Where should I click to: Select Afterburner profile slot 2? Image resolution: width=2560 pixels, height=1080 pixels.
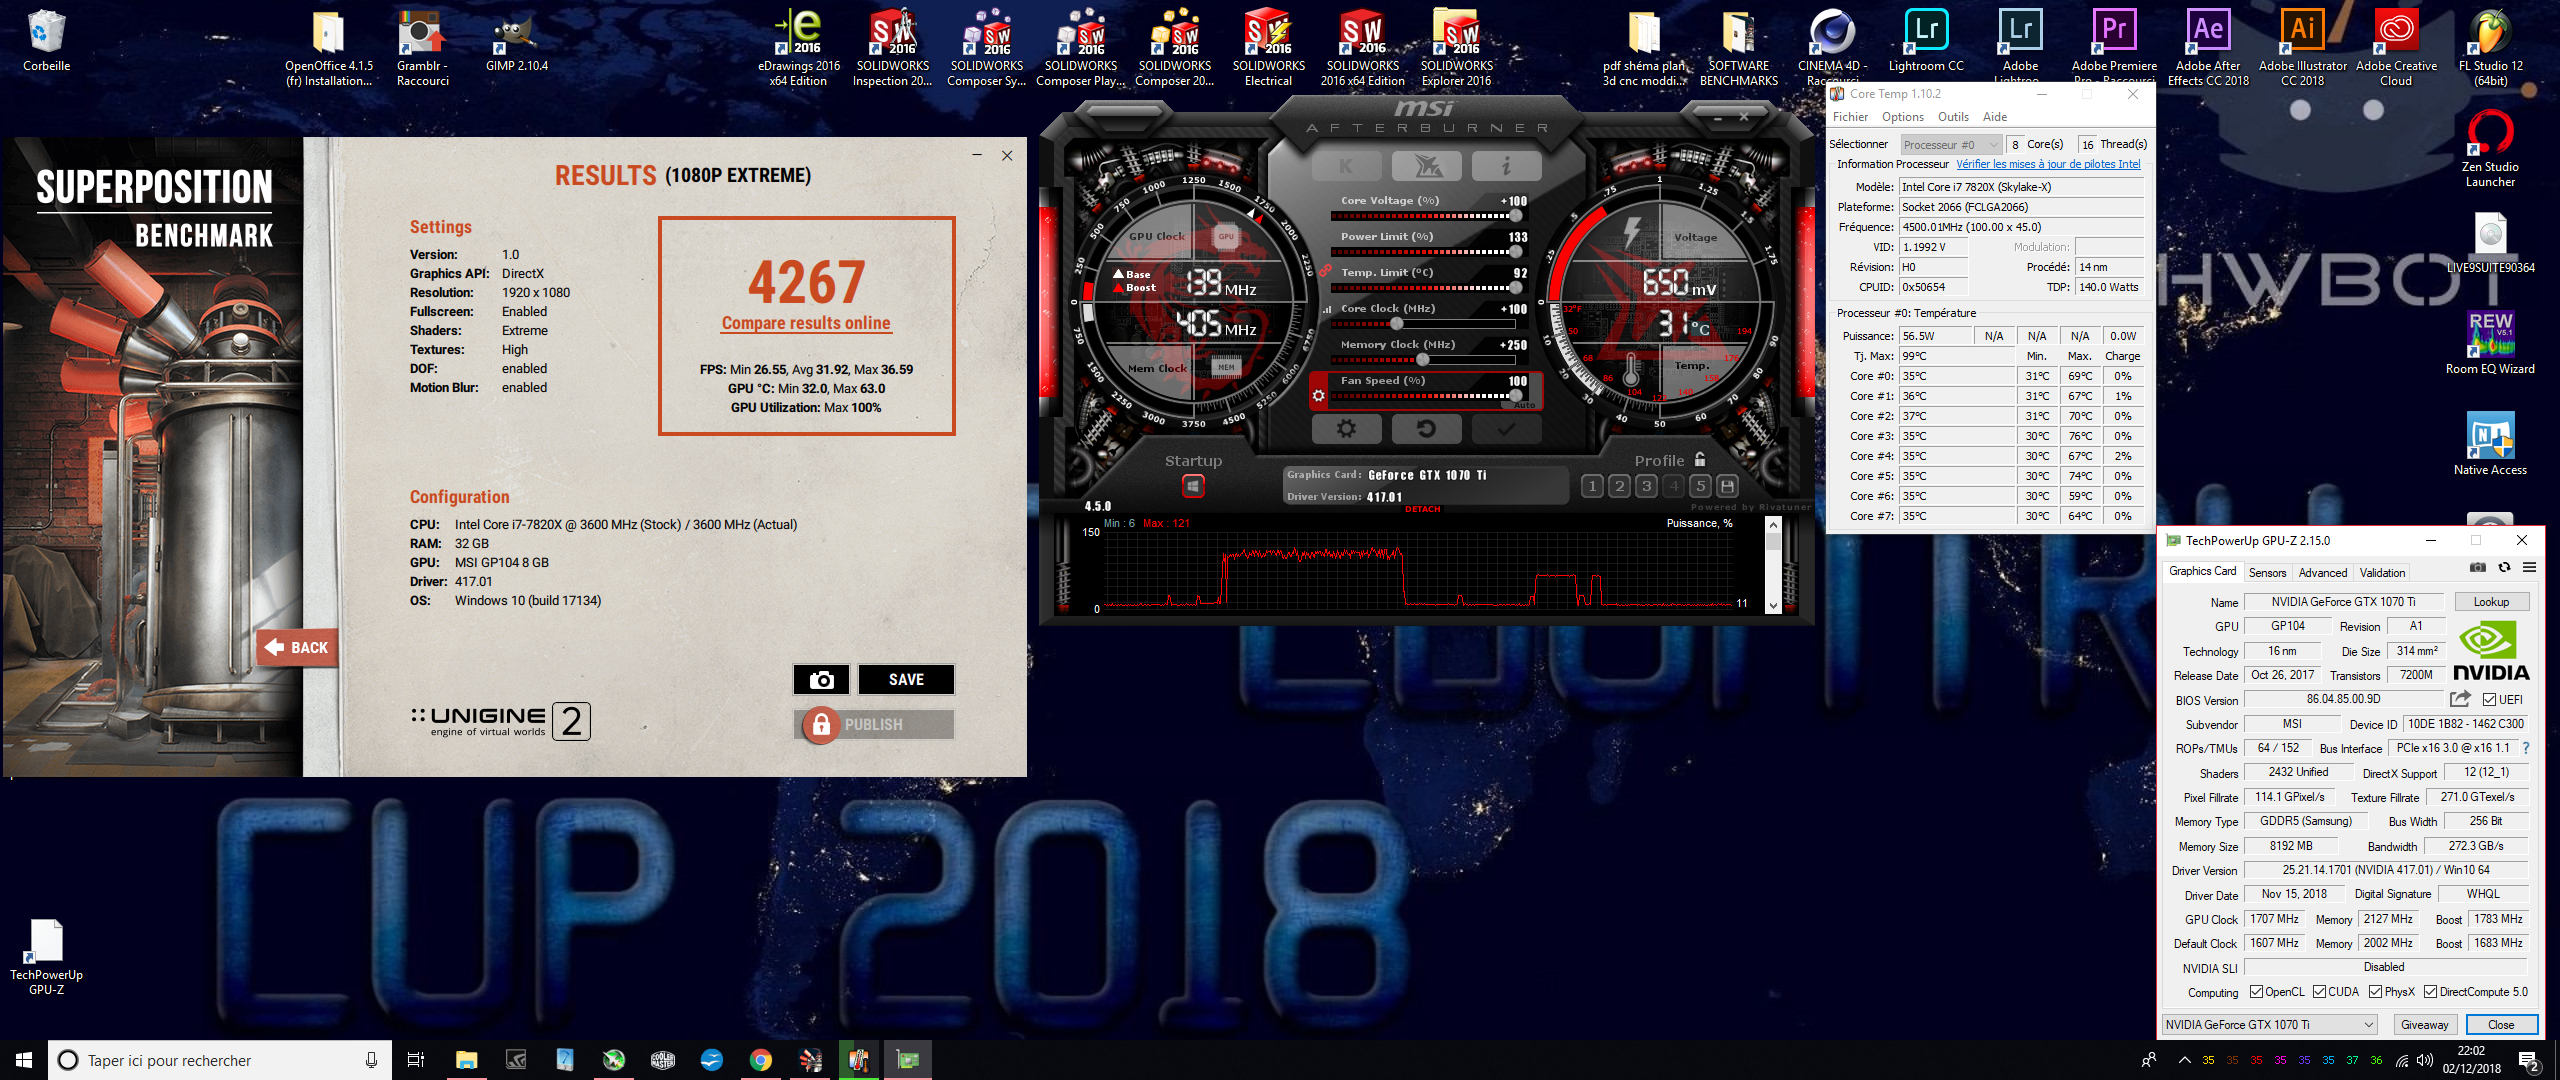pyautogui.click(x=1619, y=486)
